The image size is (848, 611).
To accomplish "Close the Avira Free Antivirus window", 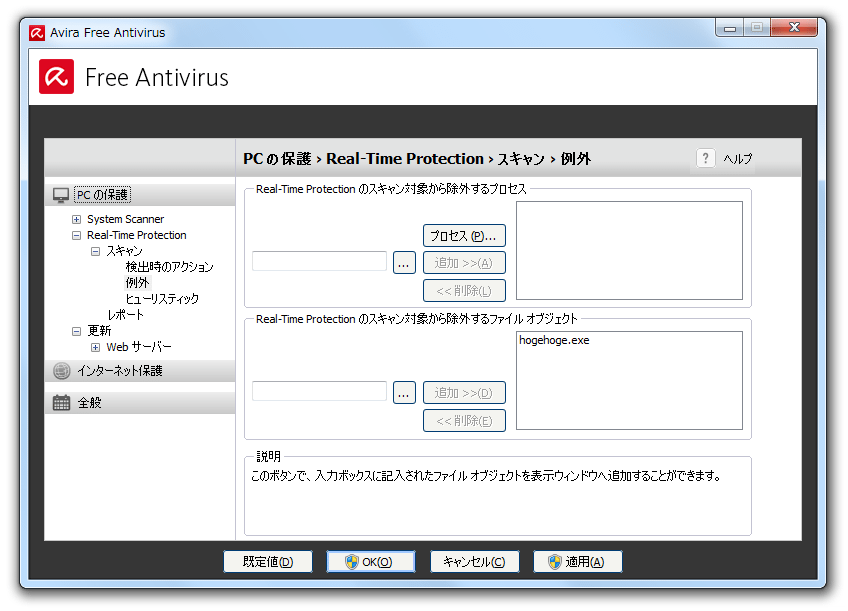I will coord(794,27).
